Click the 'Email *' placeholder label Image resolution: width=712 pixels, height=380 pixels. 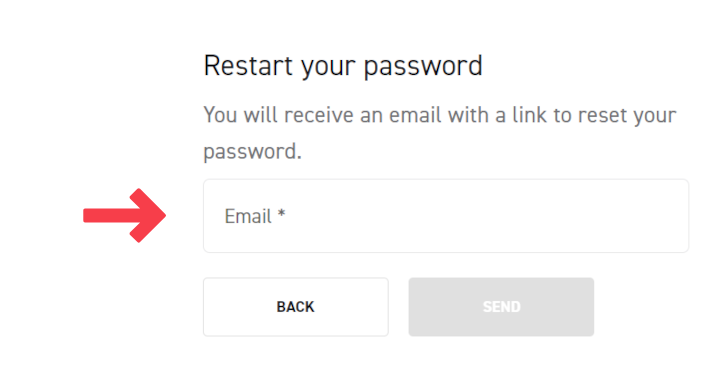pyautogui.click(x=255, y=216)
